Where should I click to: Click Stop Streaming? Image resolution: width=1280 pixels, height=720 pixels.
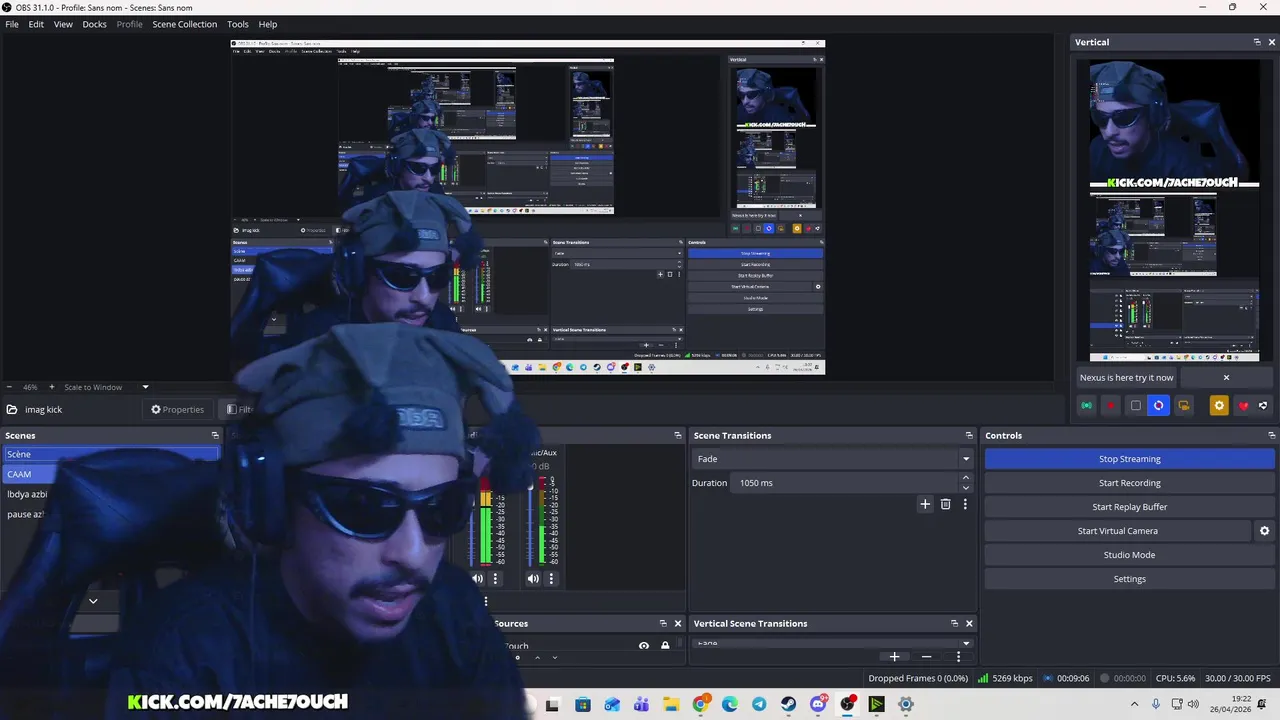coord(1129,459)
